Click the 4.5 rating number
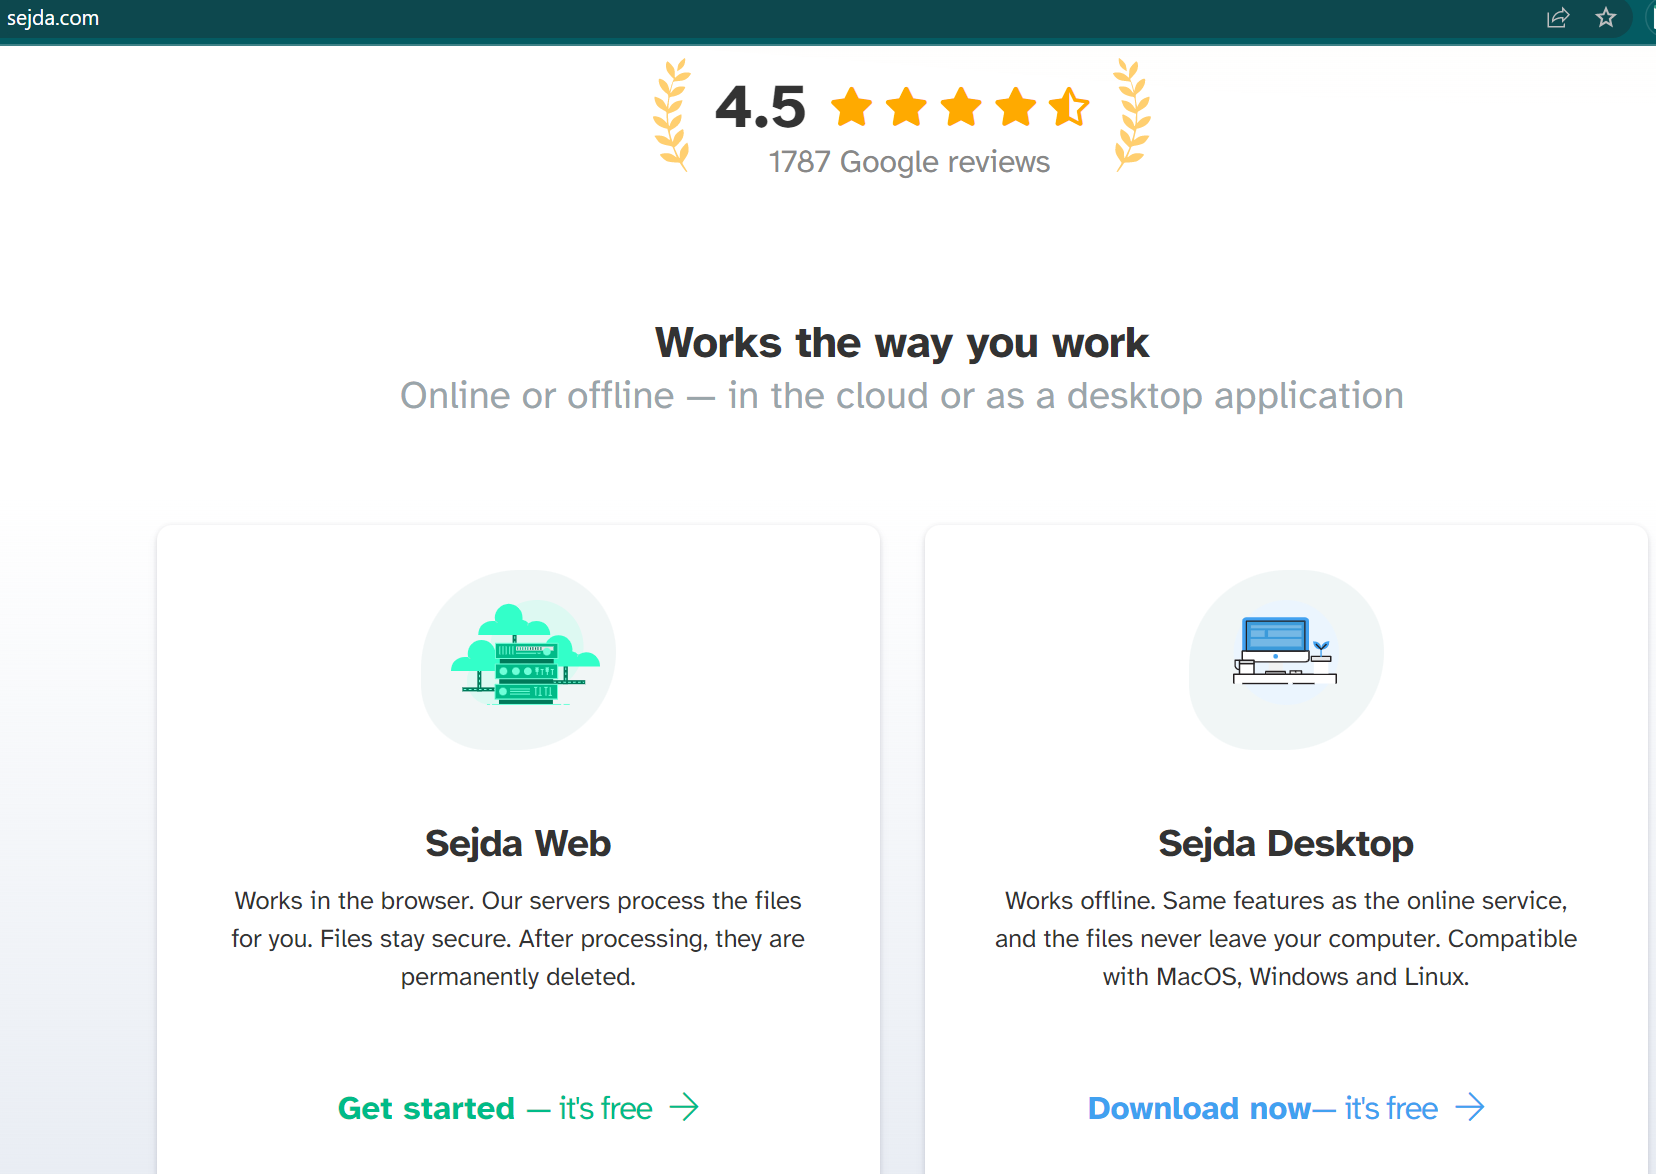This screenshot has width=1656, height=1174. (760, 107)
